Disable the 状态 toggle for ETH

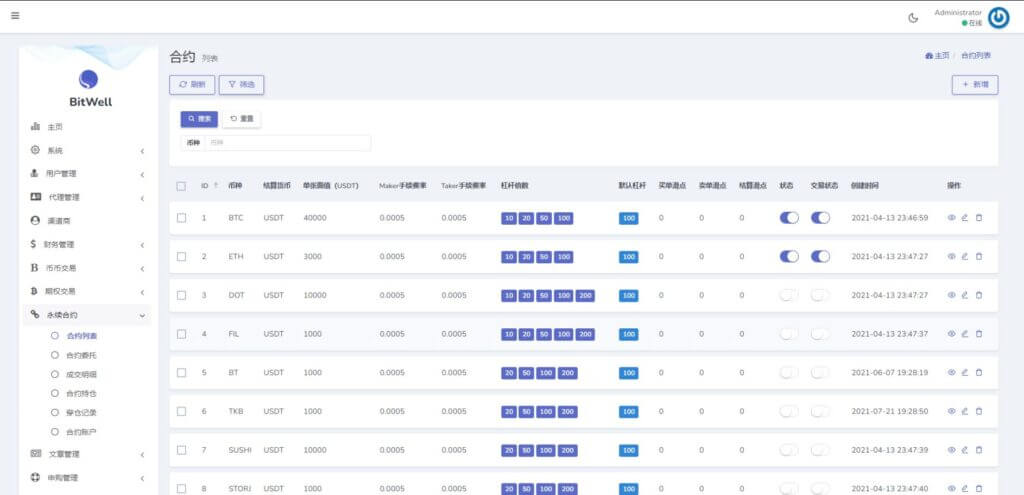coord(789,257)
